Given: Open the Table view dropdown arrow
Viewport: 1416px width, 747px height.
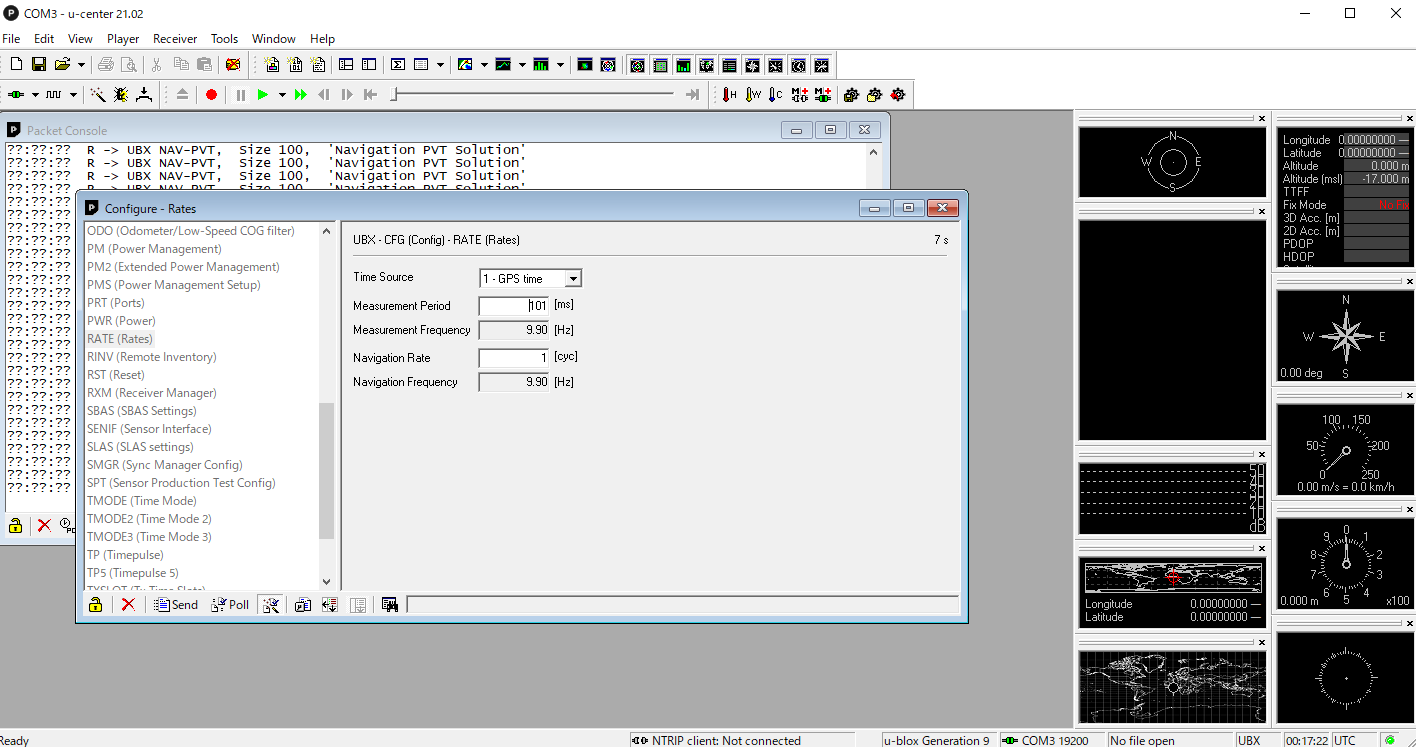Looking at the screenshot, I should (441, 64).
